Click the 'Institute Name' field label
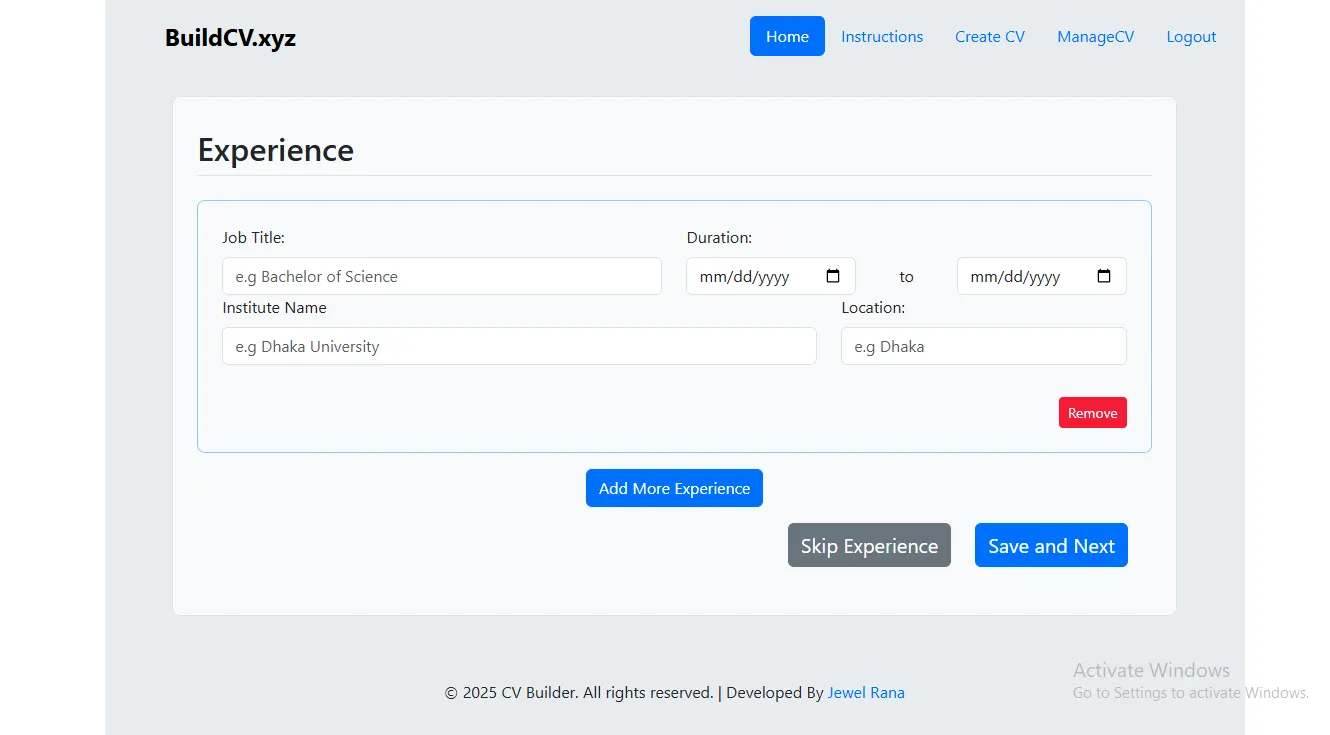 tap(274, 308)
